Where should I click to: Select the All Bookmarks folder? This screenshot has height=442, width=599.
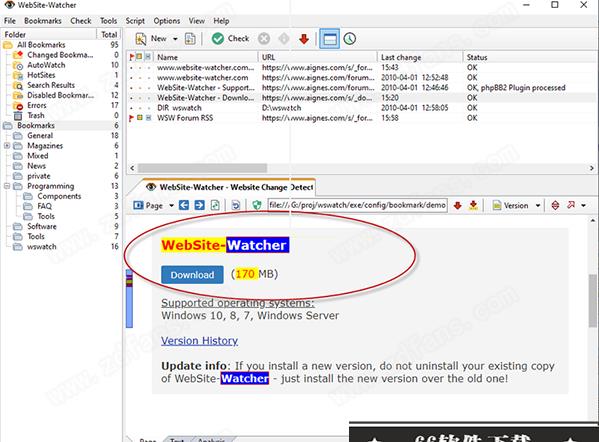(x=41, y=45)
